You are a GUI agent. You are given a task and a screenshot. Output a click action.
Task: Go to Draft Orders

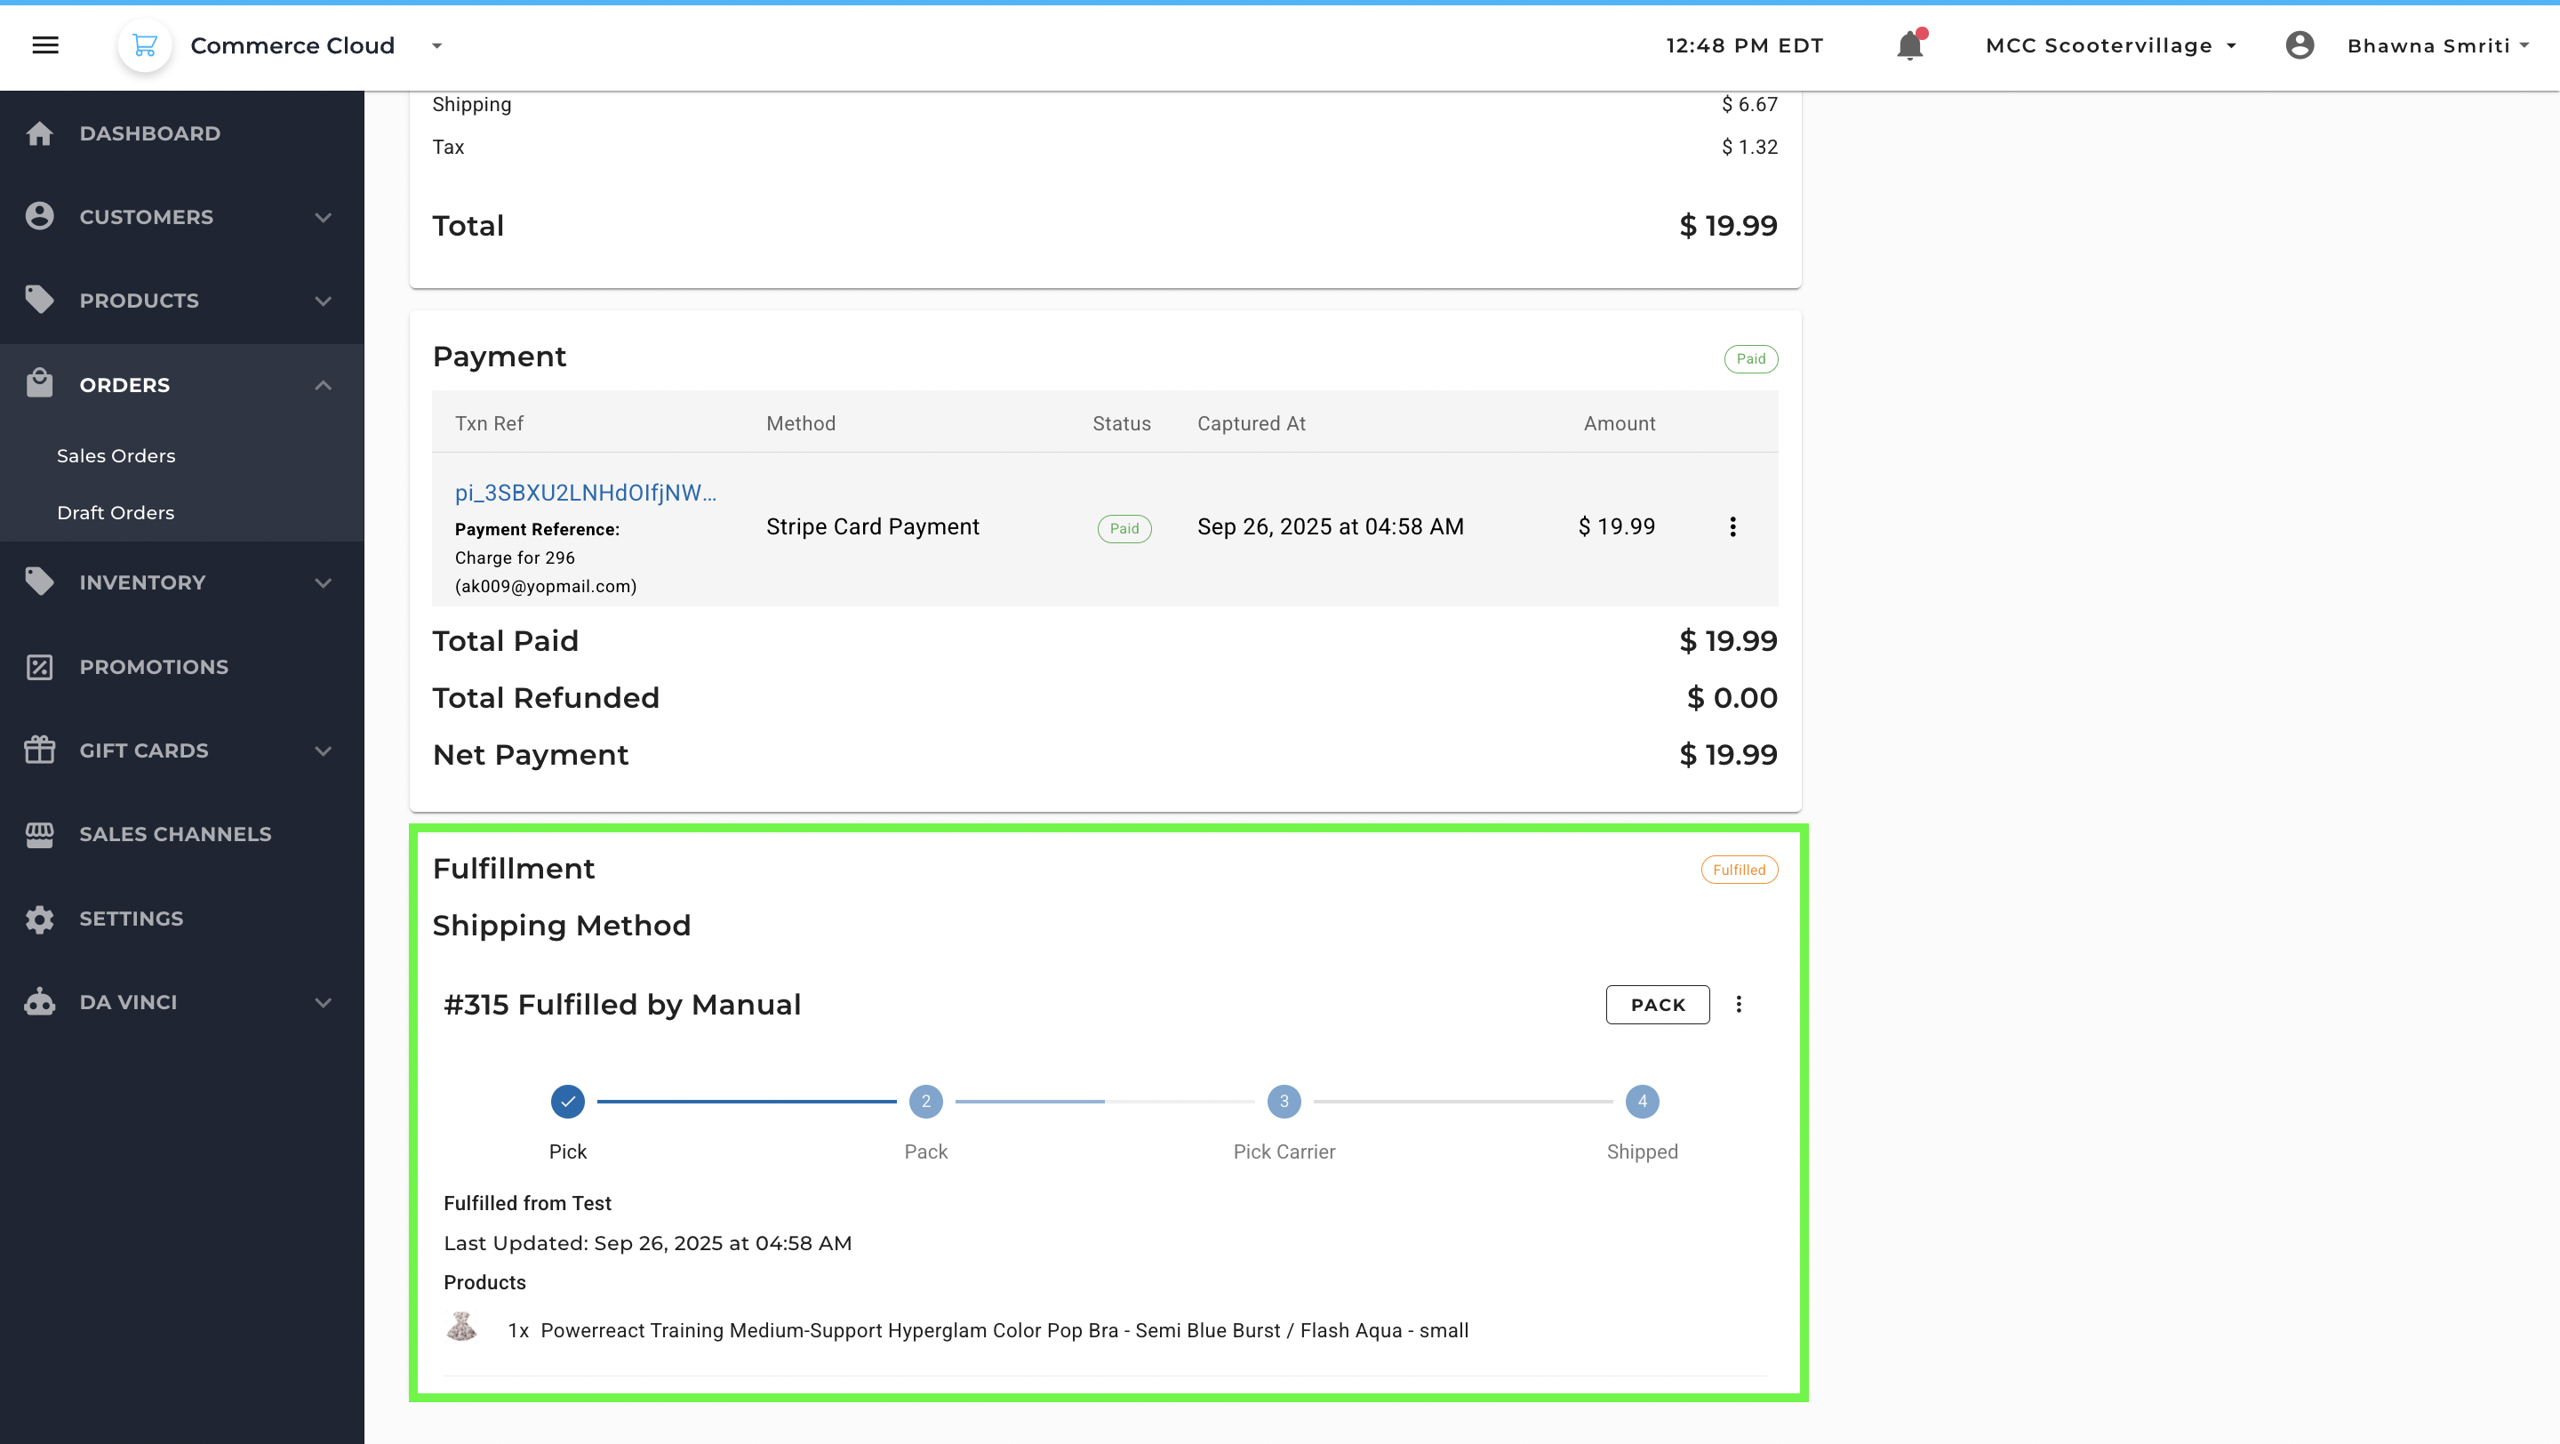point(115,513)
